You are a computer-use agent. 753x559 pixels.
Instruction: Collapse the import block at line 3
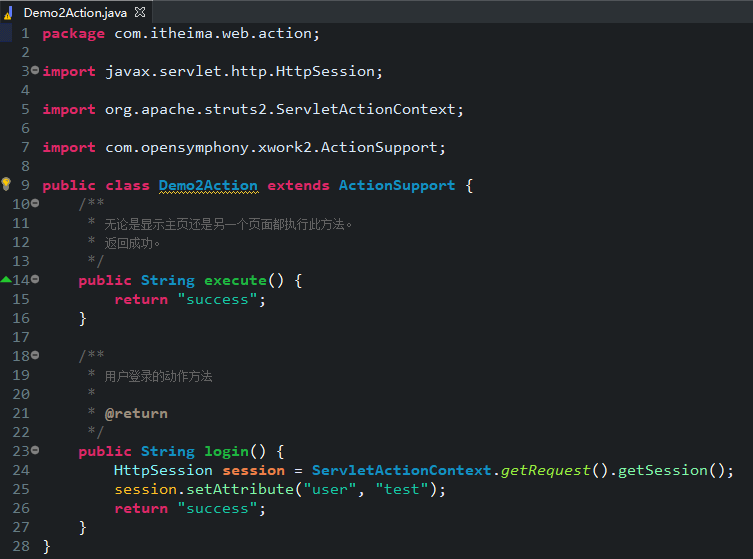point(35,71)
